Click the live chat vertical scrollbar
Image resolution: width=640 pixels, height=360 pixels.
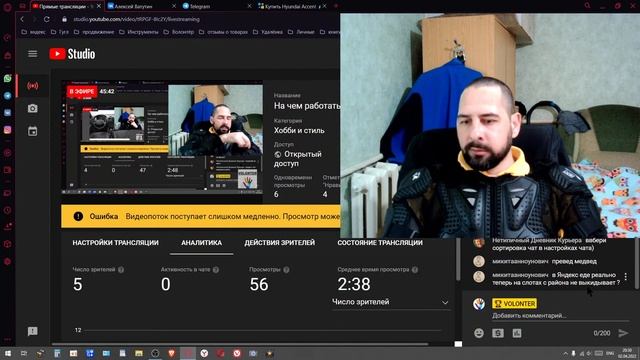pyautogui.click(x=638, y=263)
